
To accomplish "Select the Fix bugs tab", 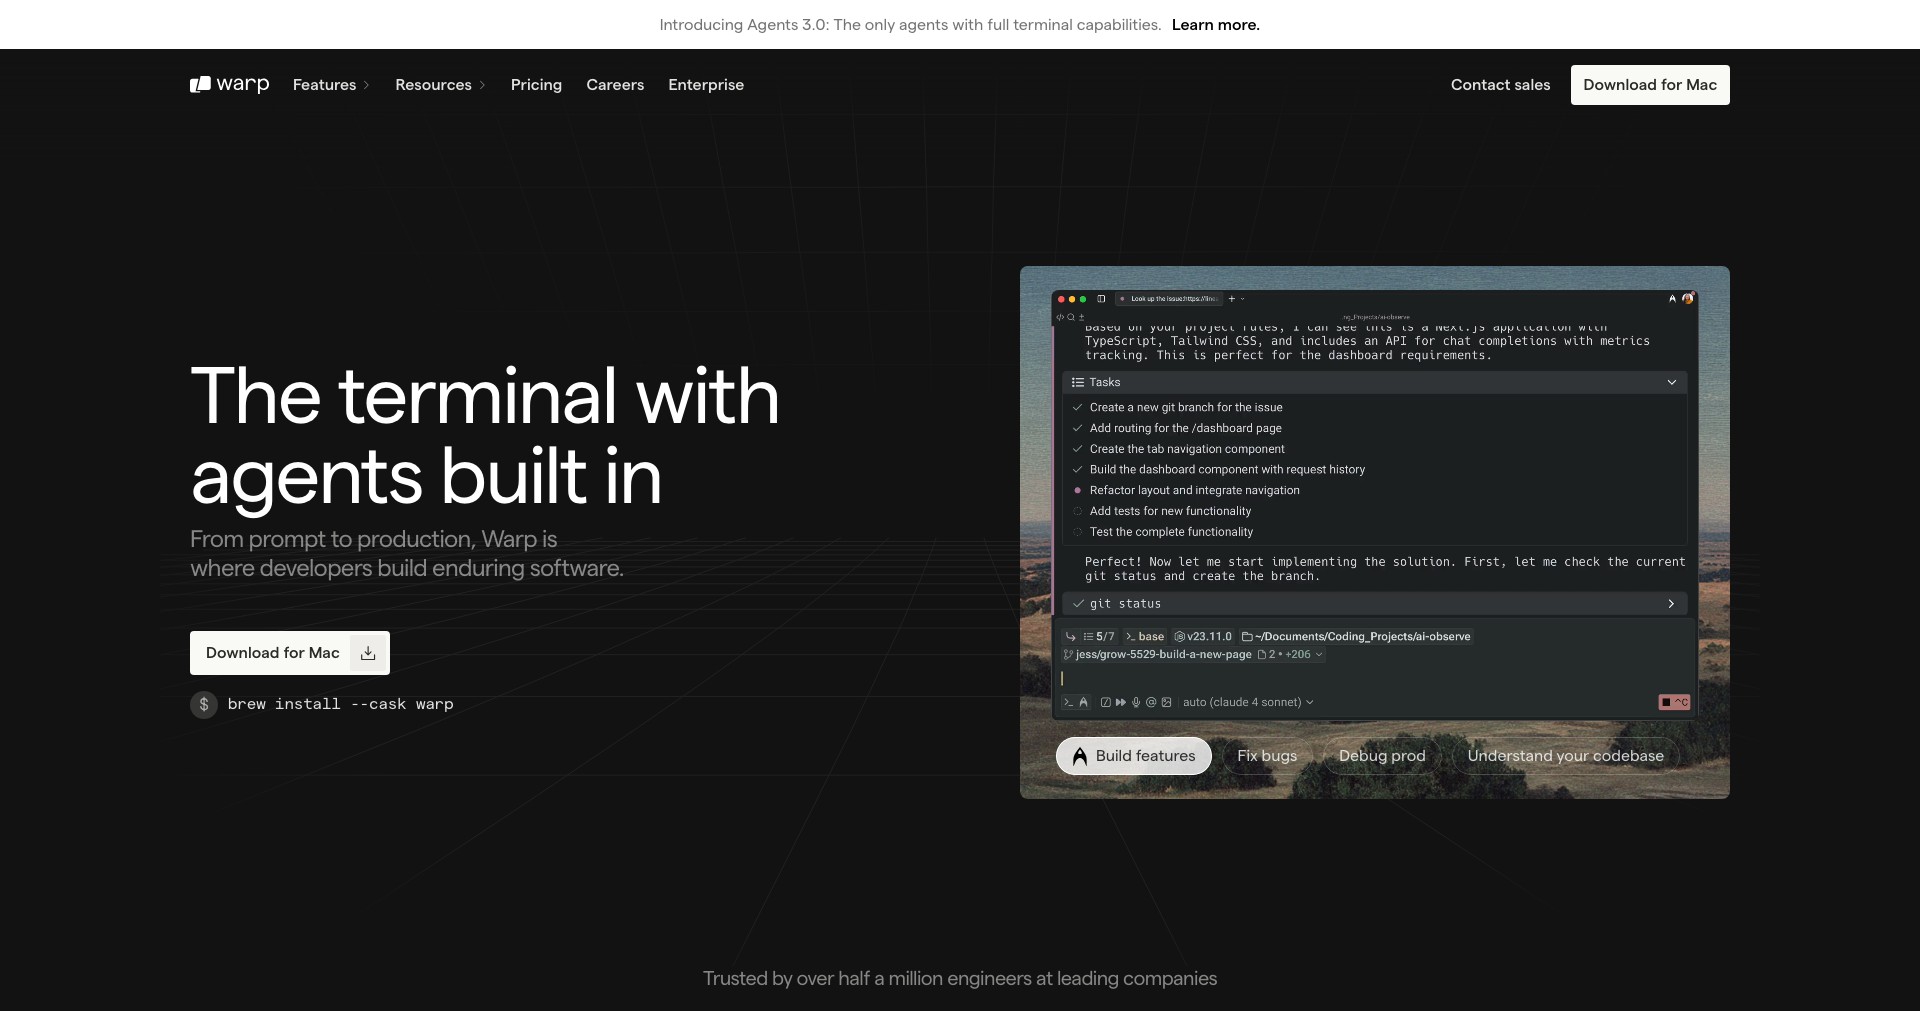I will 1267,756.
